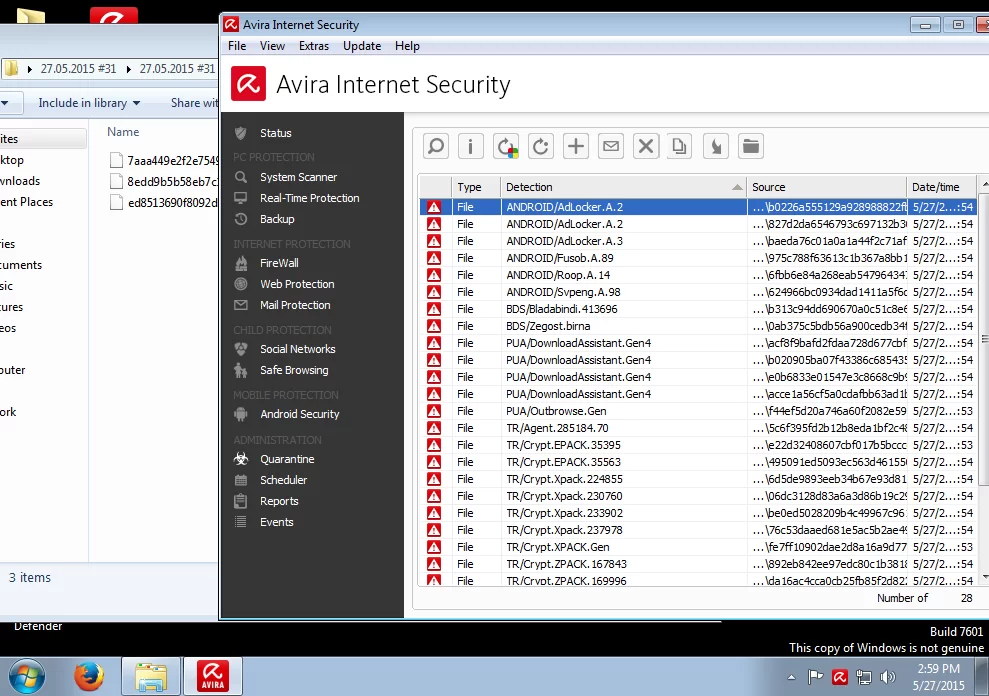Select the TR/Crypt.EPACK.35395 row

[698, 445]
